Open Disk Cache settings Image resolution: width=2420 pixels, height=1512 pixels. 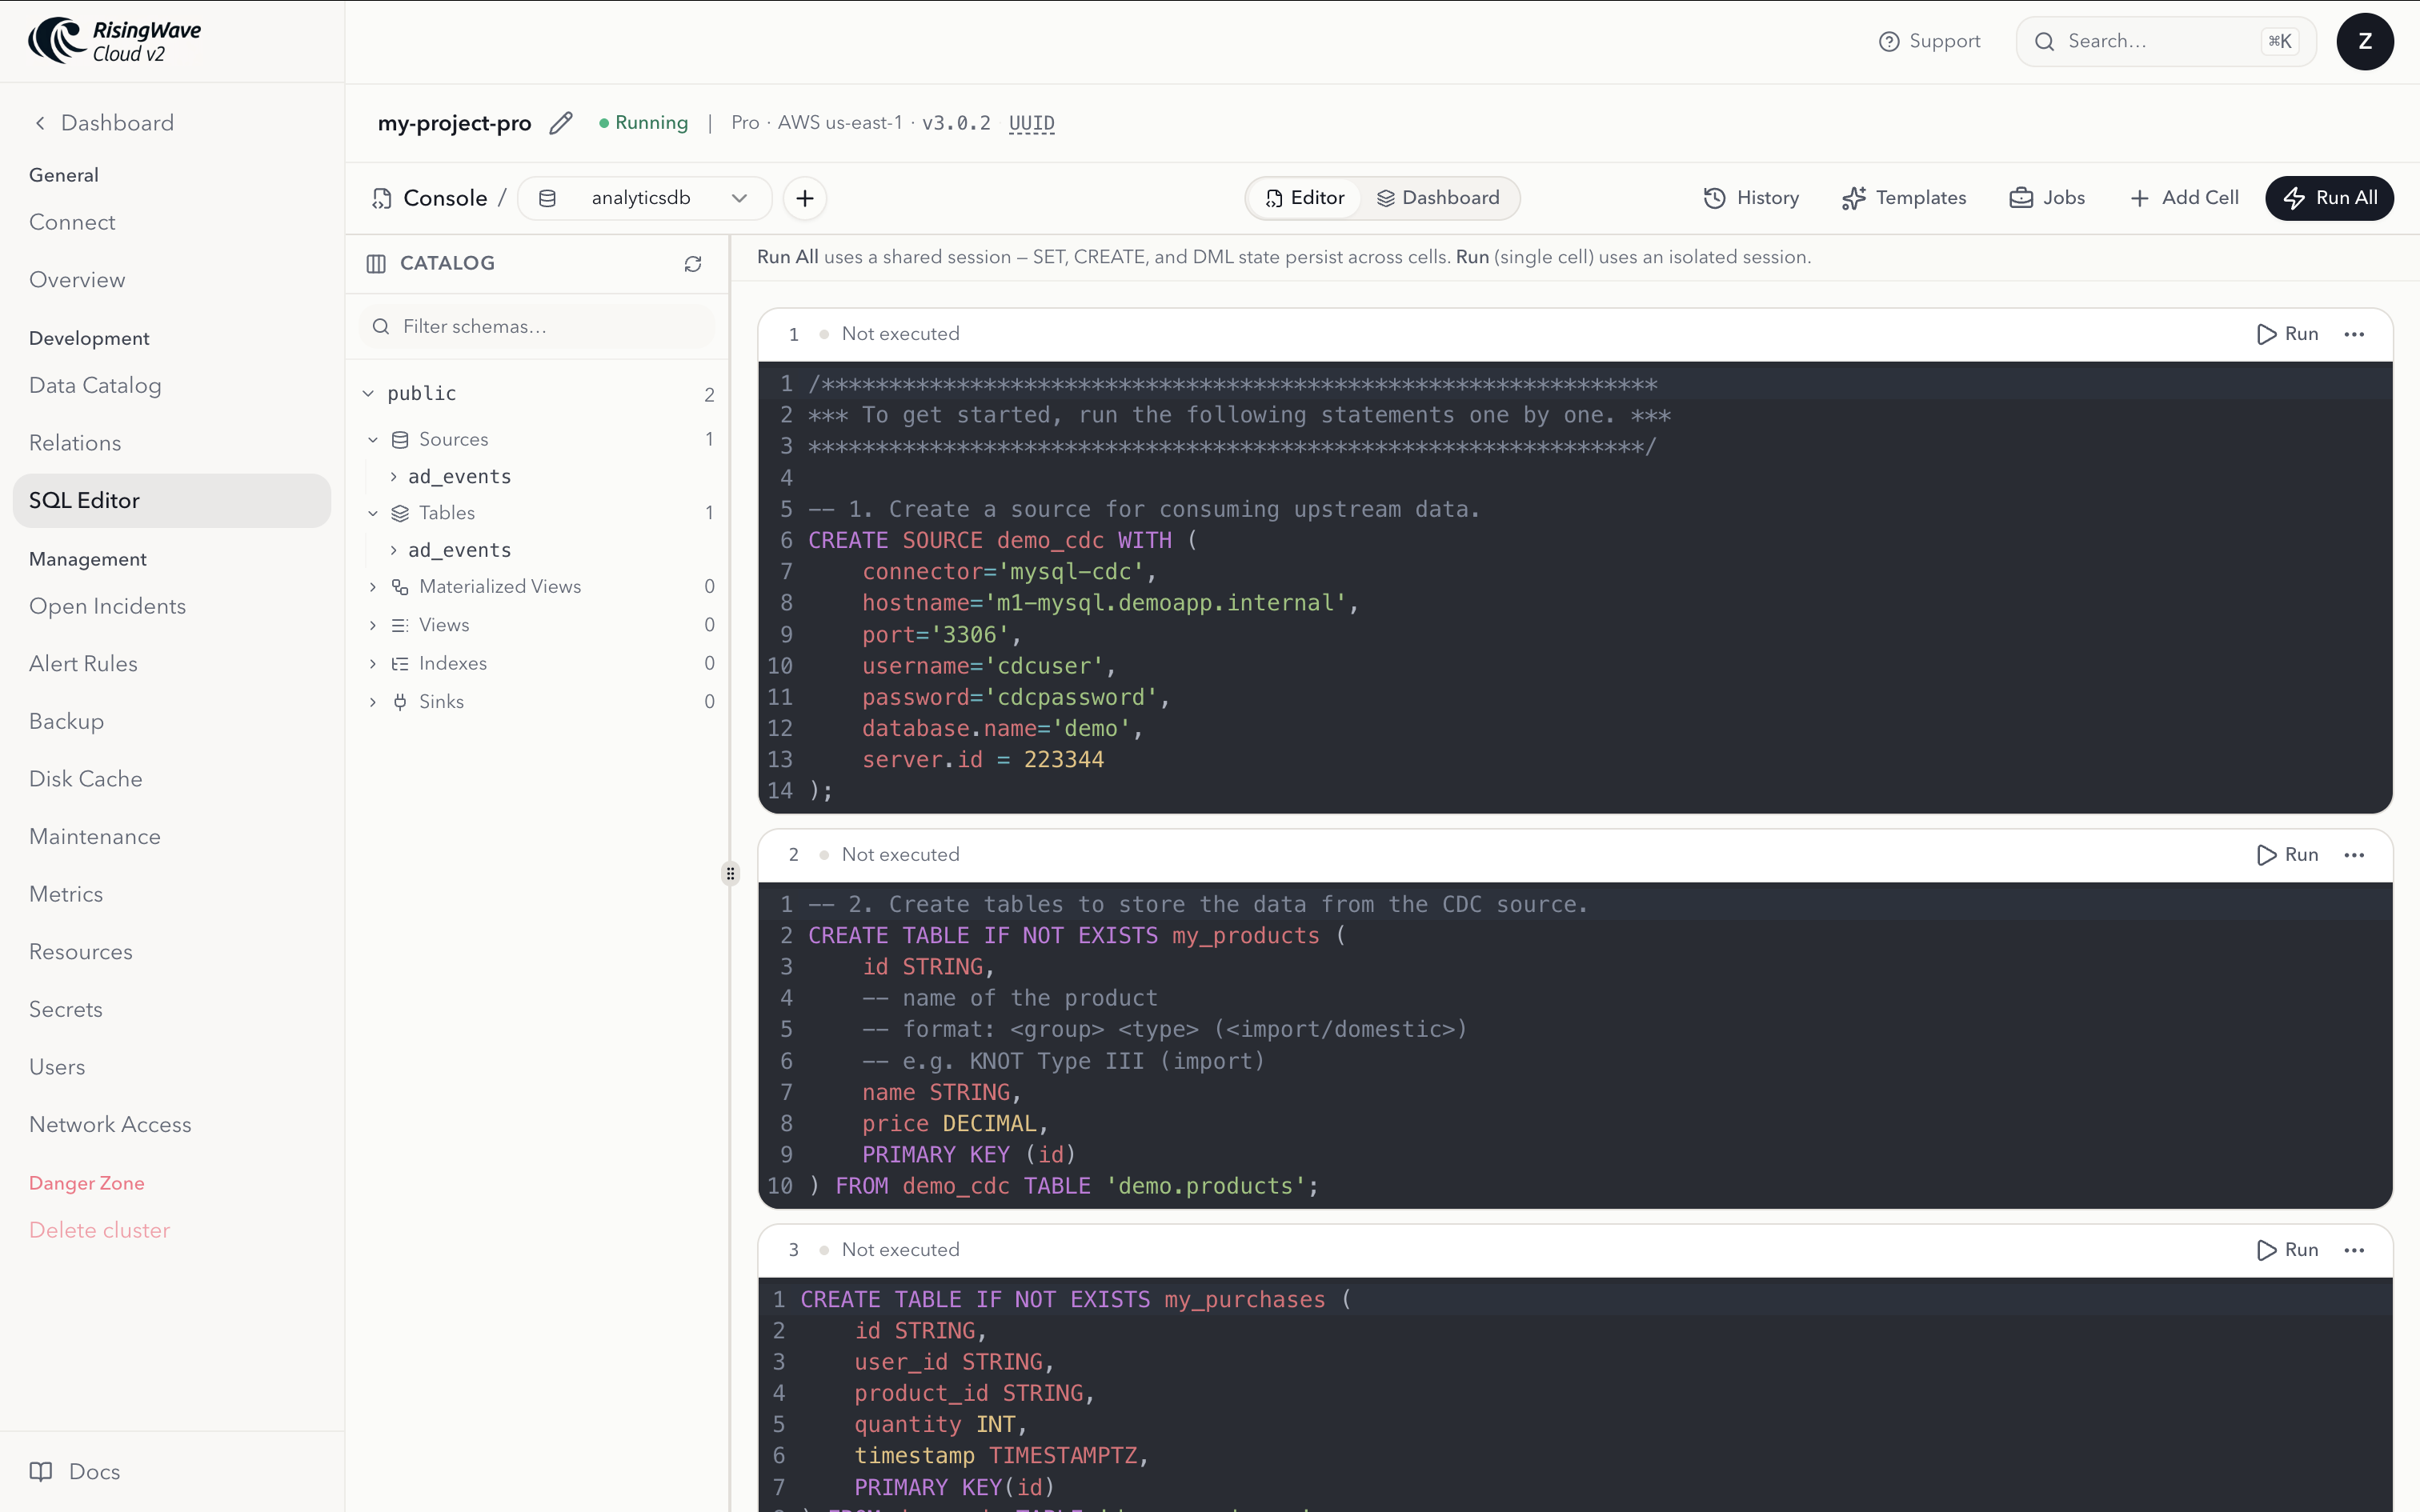coord(85,779)
